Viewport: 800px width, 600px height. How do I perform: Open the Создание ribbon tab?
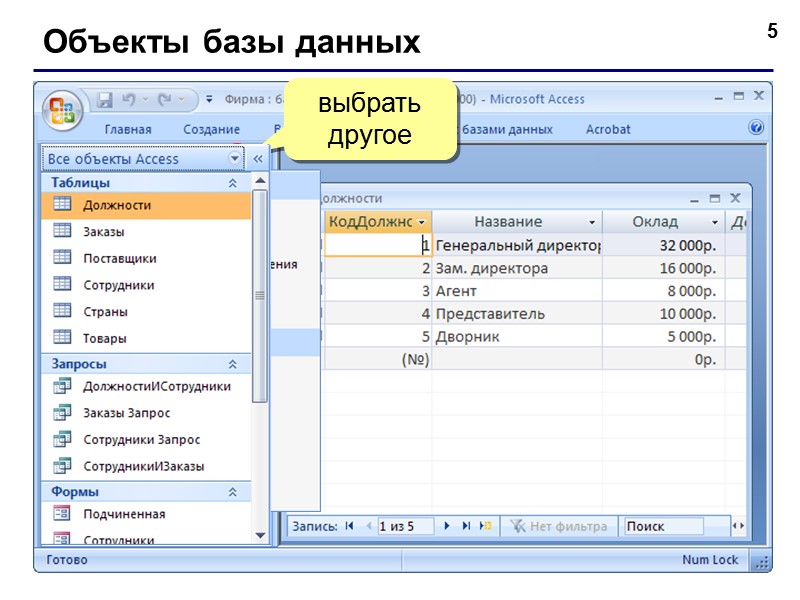[211, 130]
